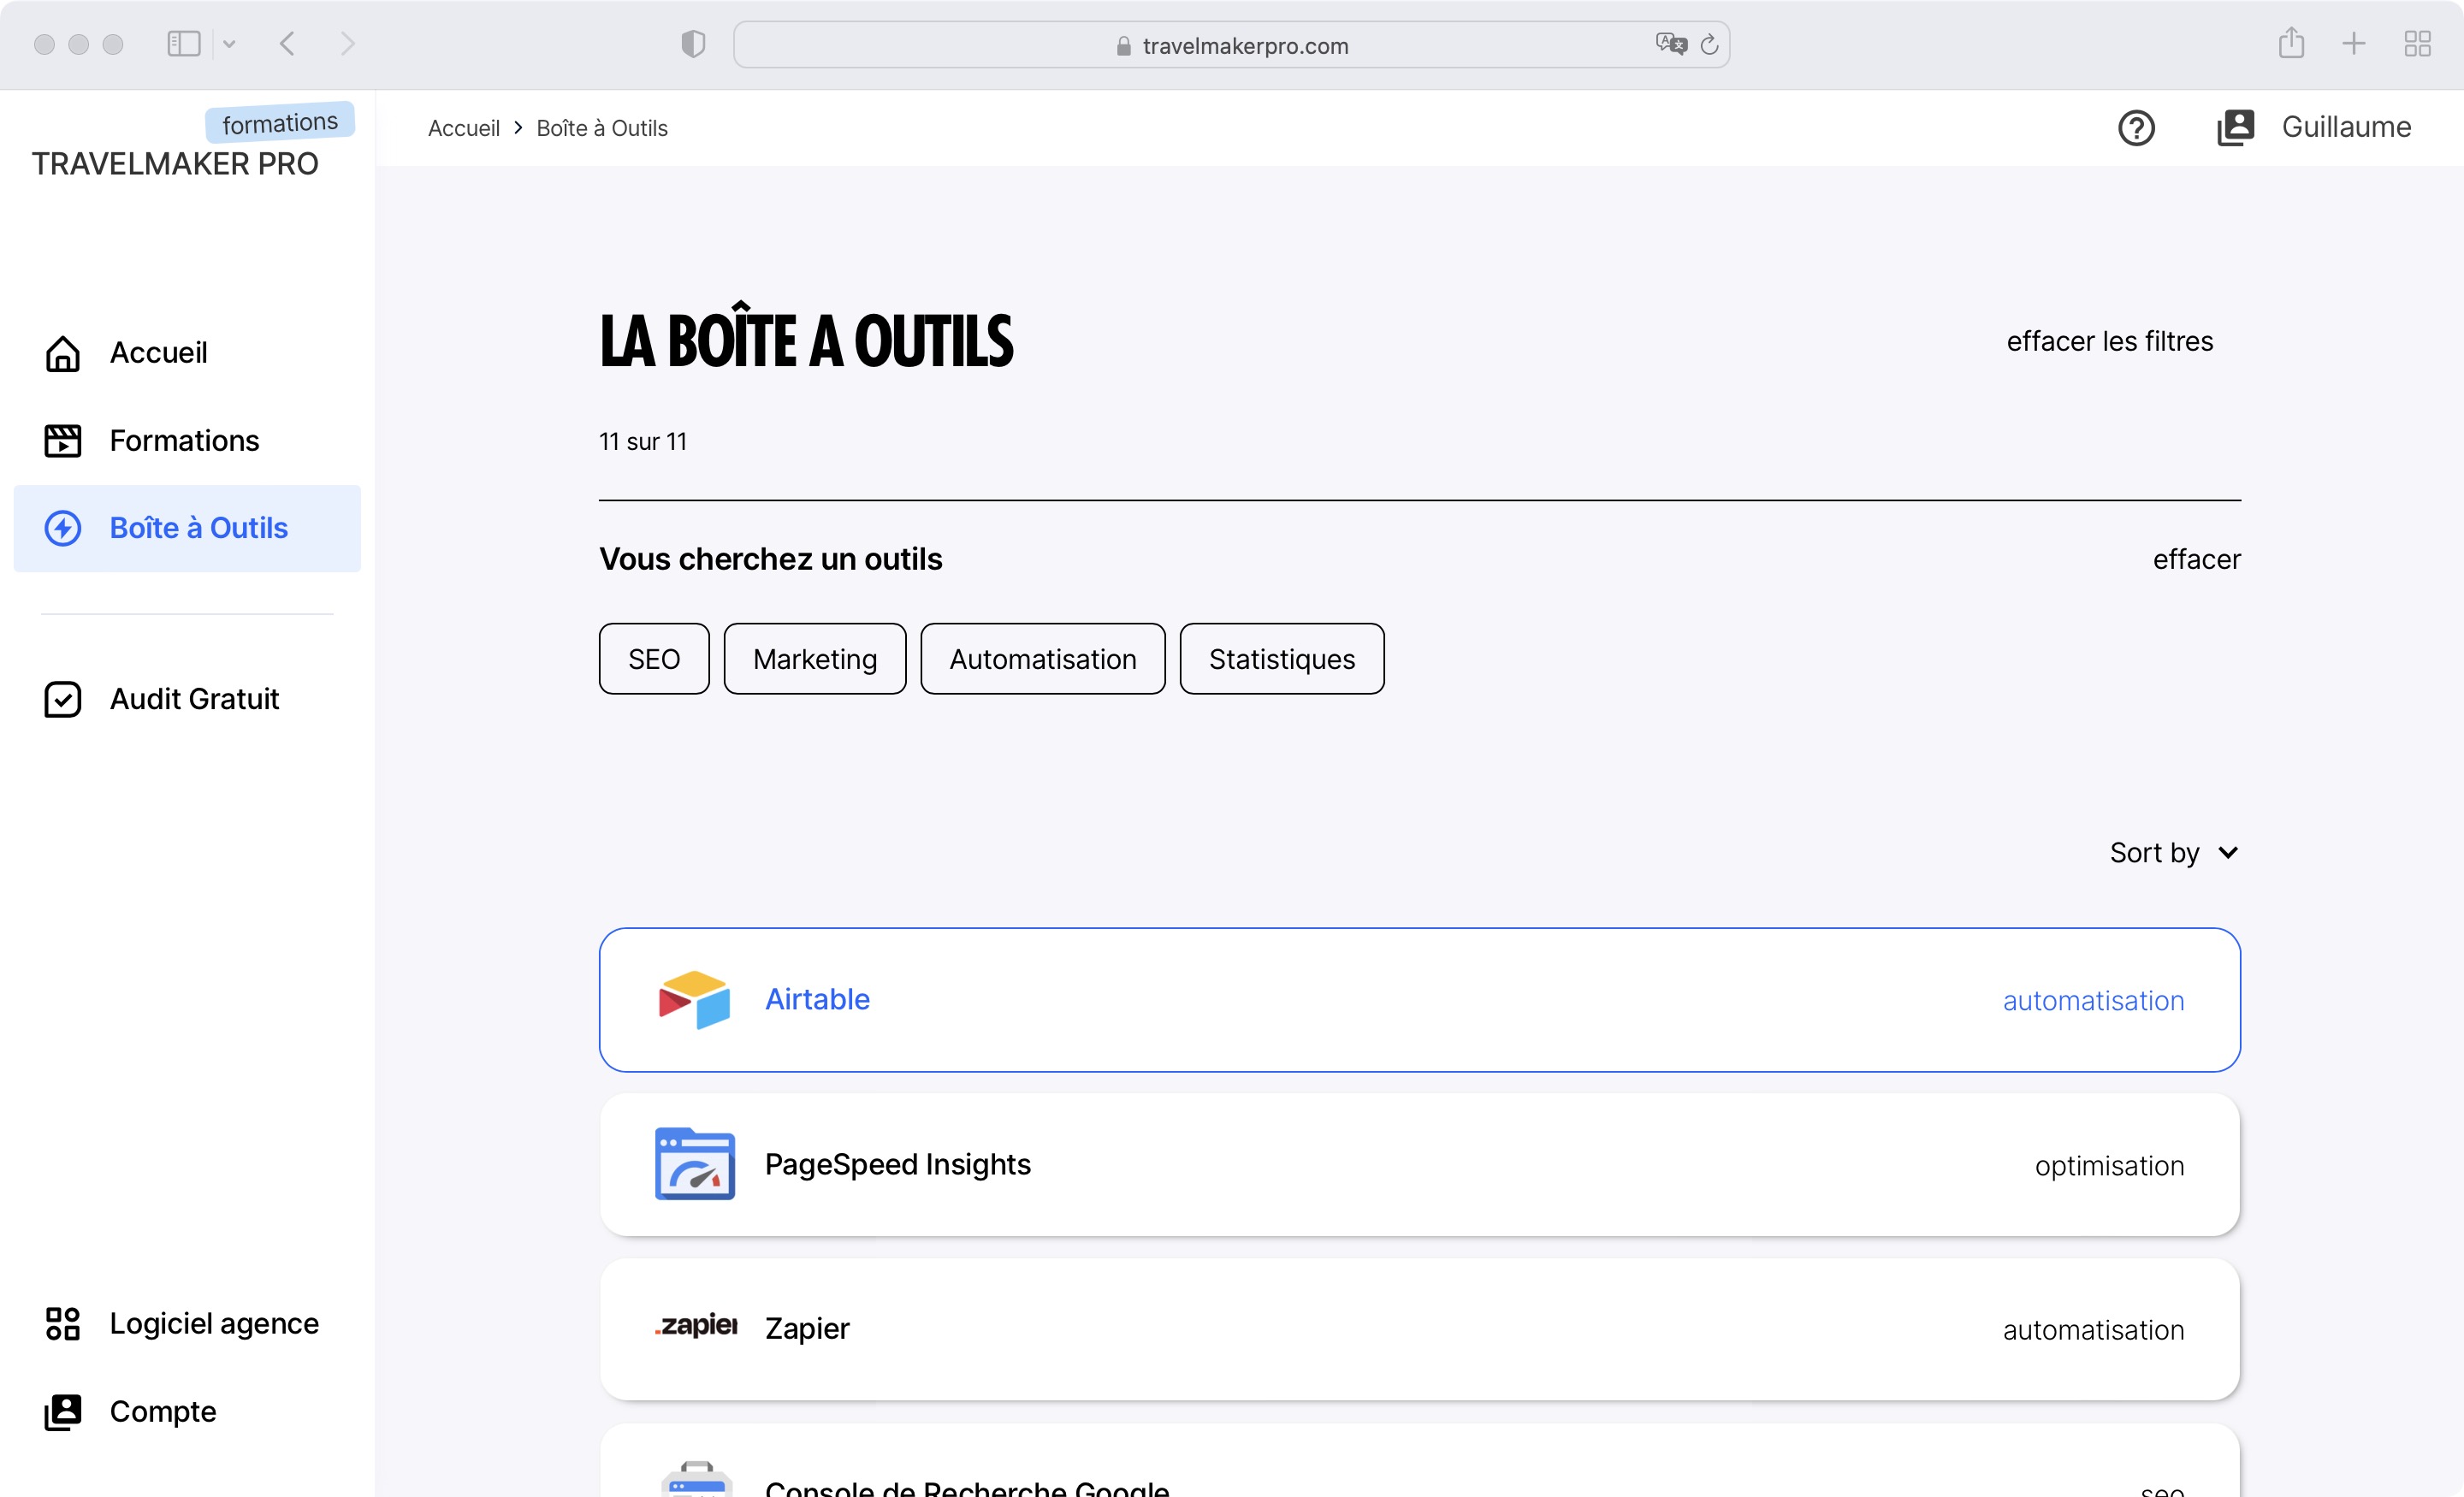The width and height of the screenshot is (2464, 1497).
Task: Click the Accueil home icon in sidebar
Action: click(63, 353)
